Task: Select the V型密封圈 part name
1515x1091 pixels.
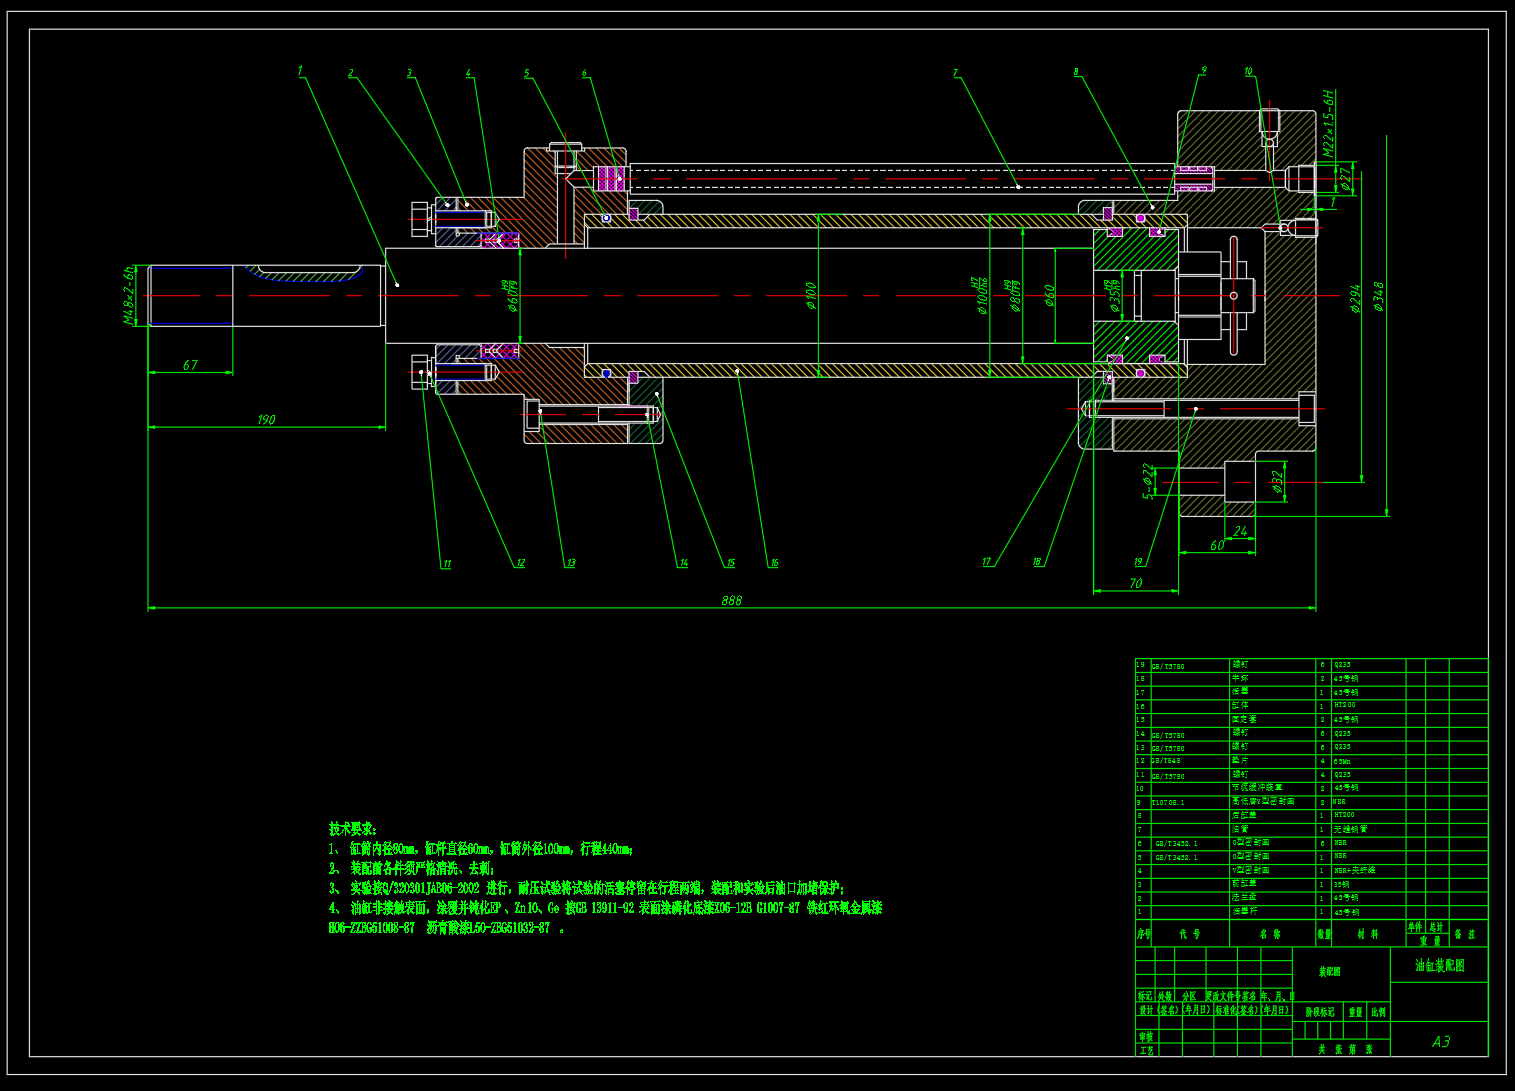Action: 1251,870
